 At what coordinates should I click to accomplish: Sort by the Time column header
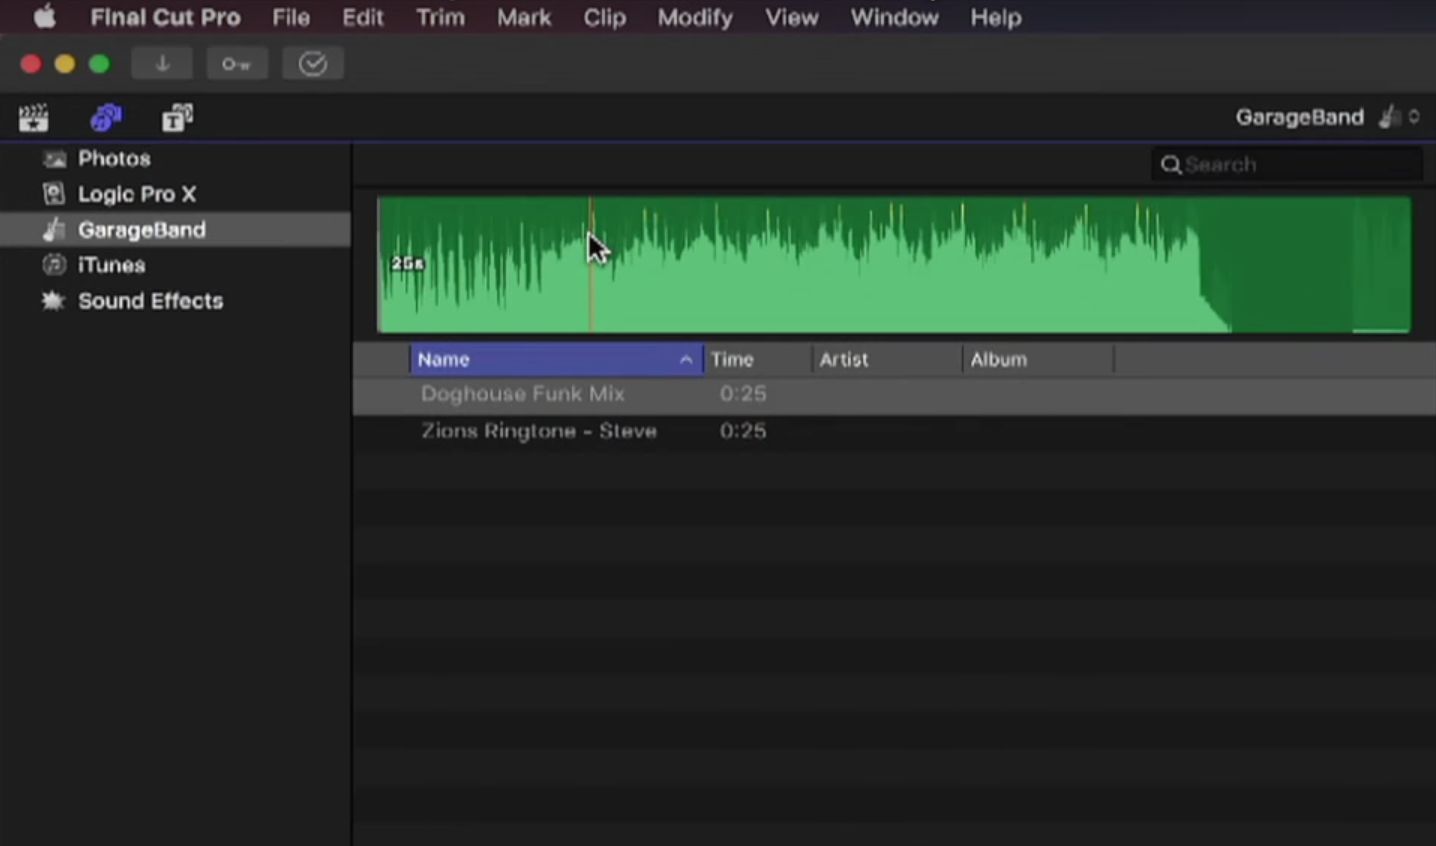point(757,359)
